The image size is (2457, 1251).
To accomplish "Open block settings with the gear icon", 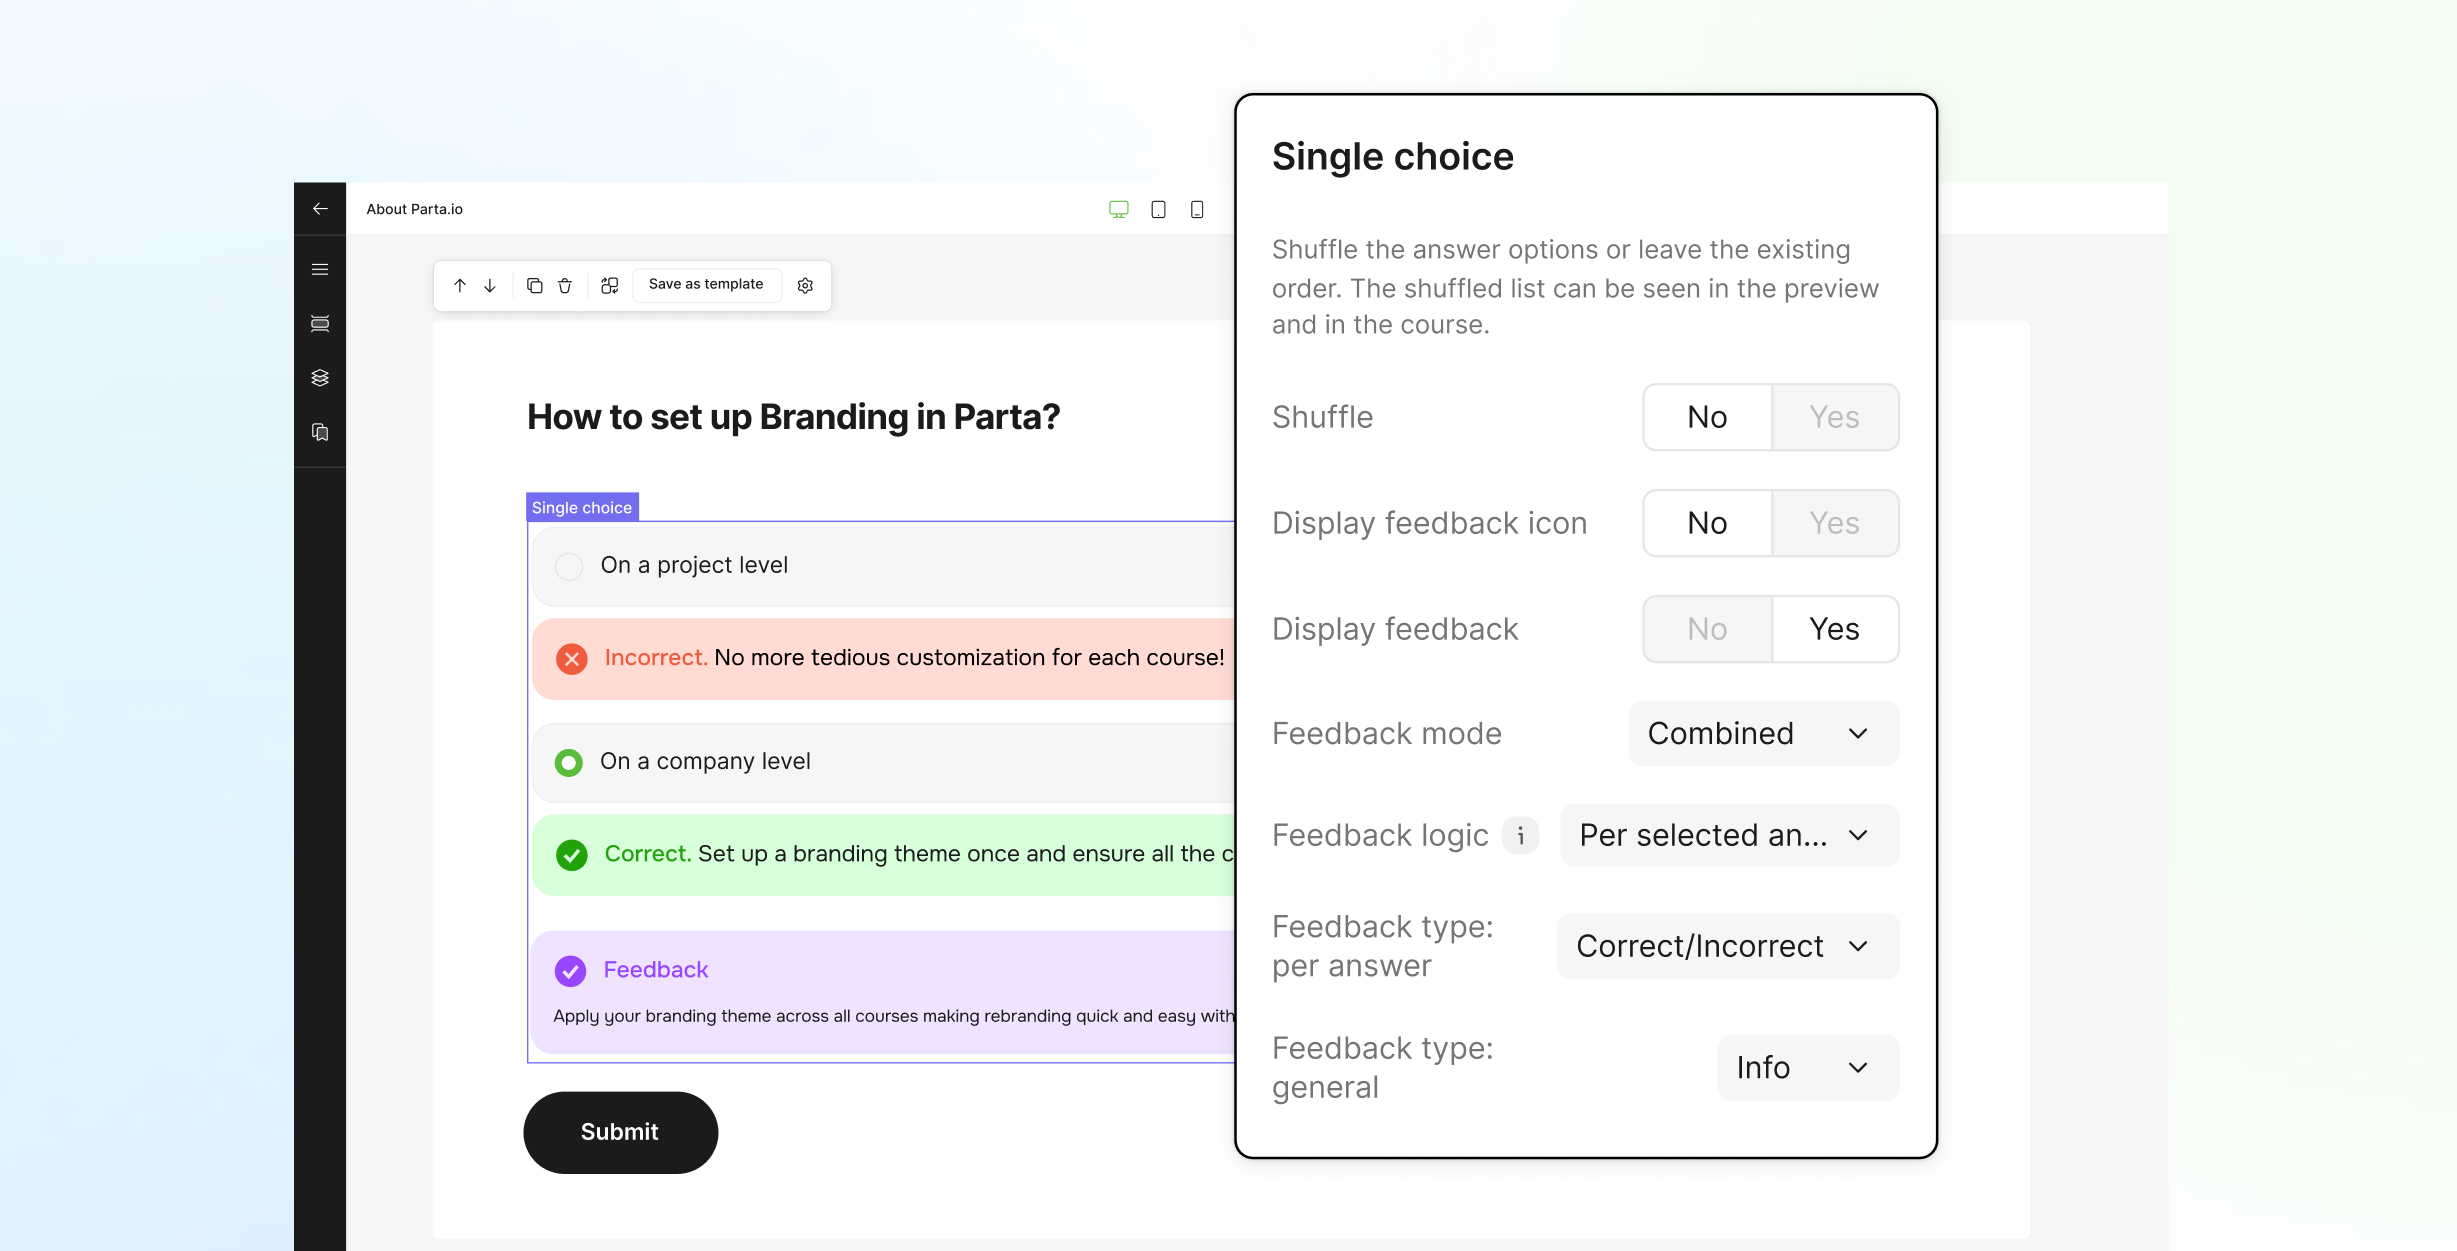I will tap(805, 285).
